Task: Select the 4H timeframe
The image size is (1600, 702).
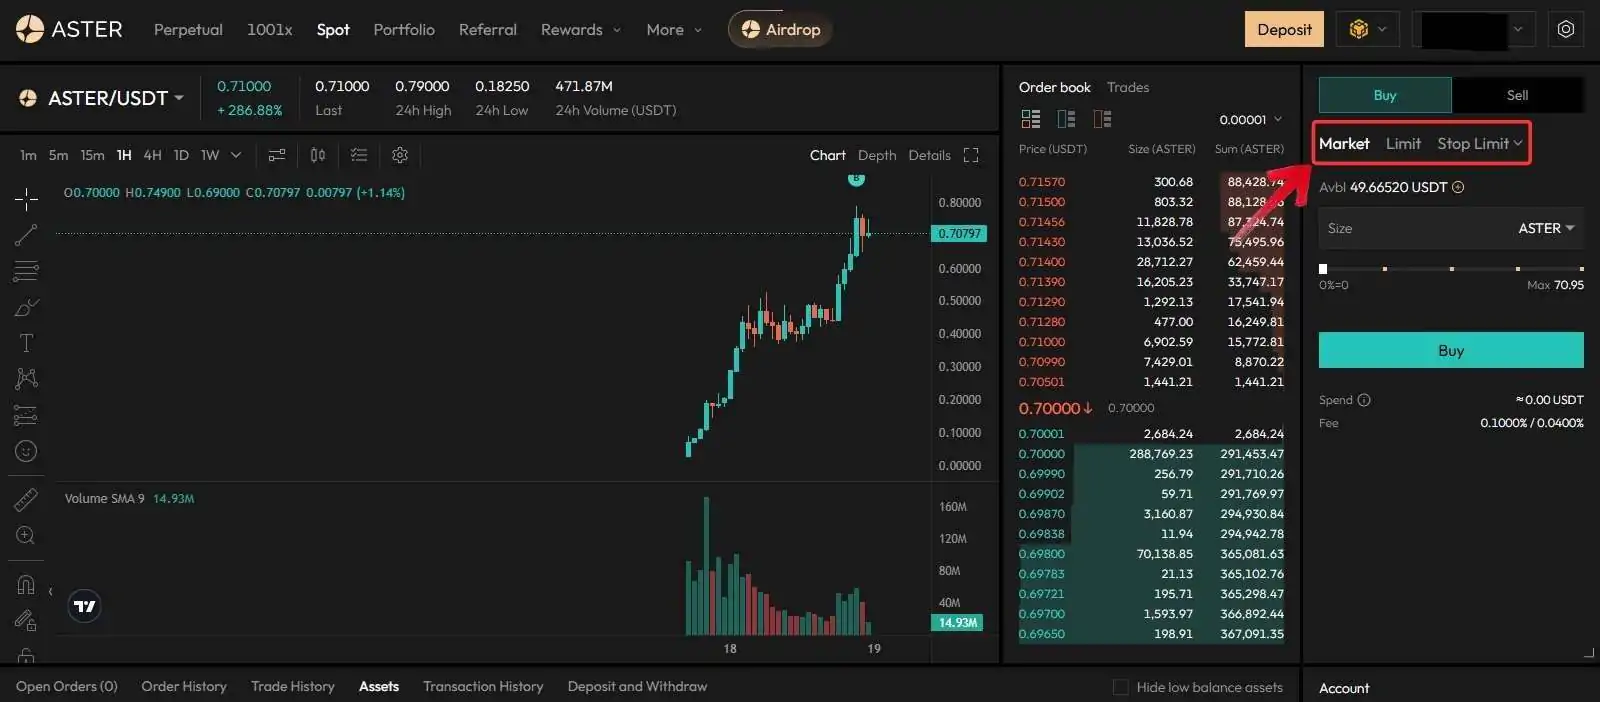Action: 152,155
